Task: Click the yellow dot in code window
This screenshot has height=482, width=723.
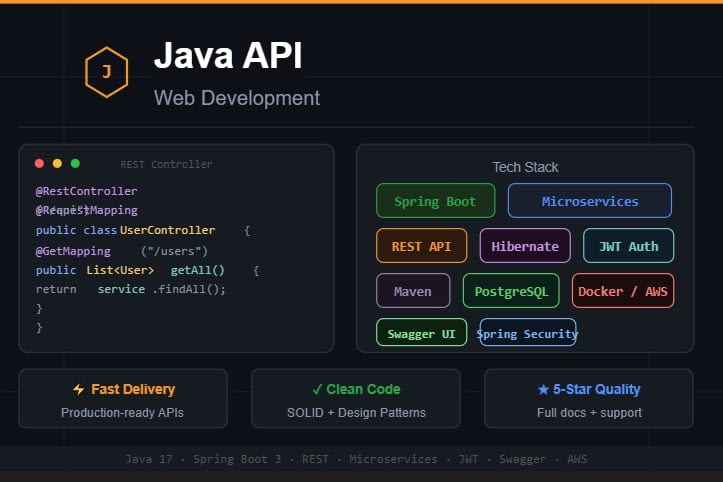Action: (x=57, y=163)
